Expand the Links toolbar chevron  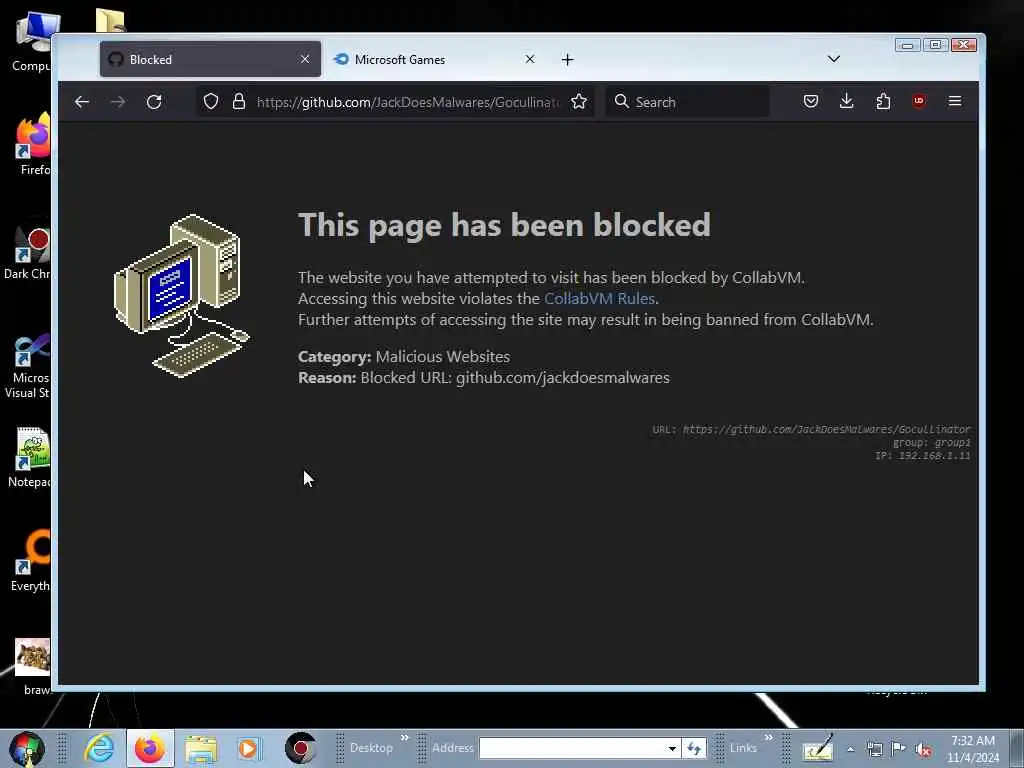click(768, 738)
